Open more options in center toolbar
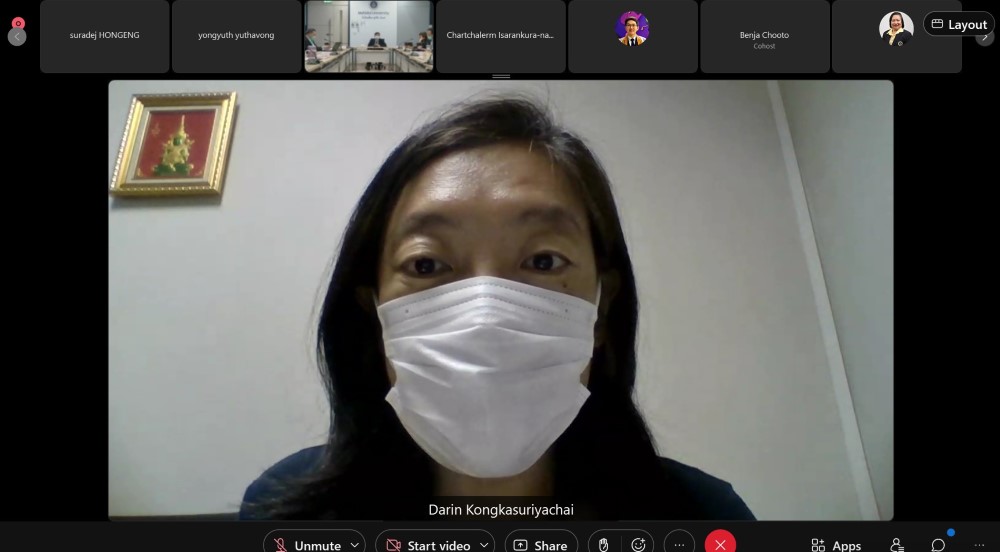Viewport: 1000px width, 552px height. point(679,544)
